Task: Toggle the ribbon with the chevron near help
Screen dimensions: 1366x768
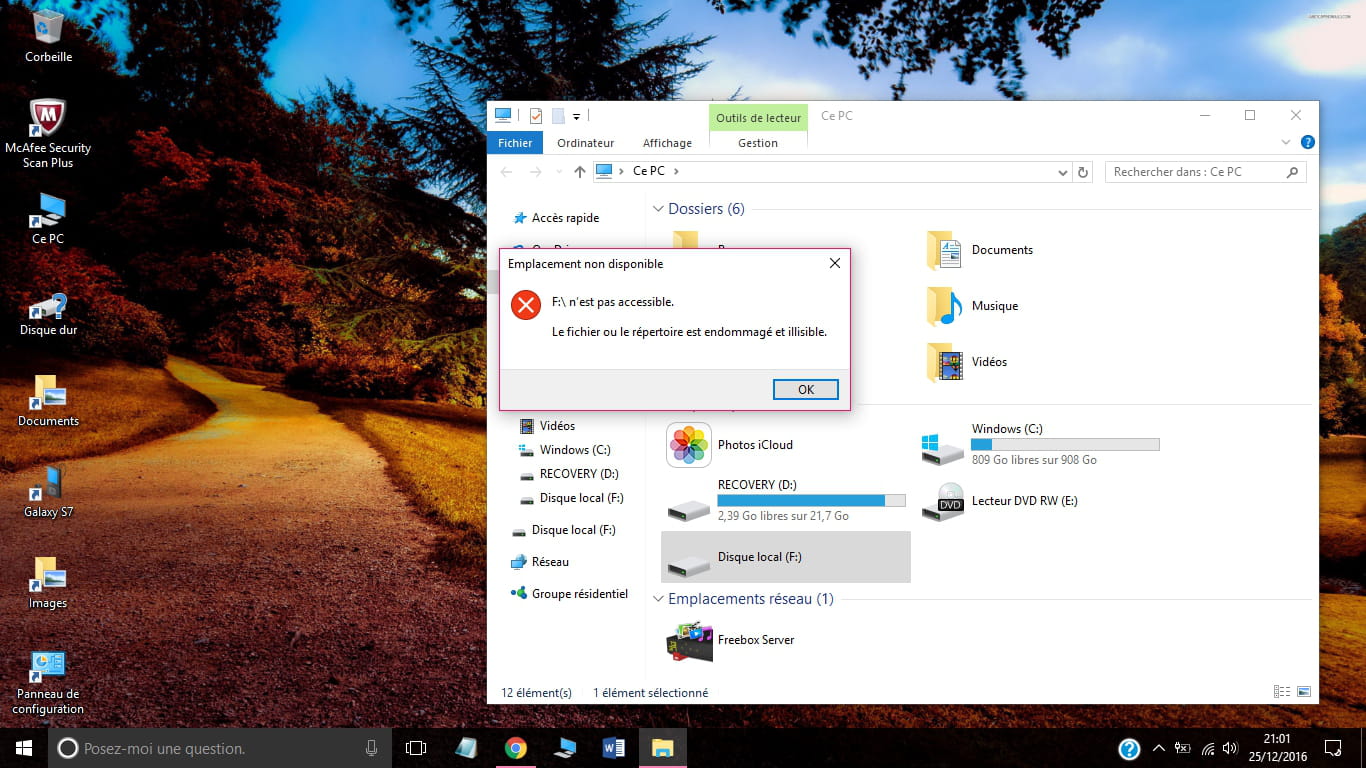Action: [1288, 143]
